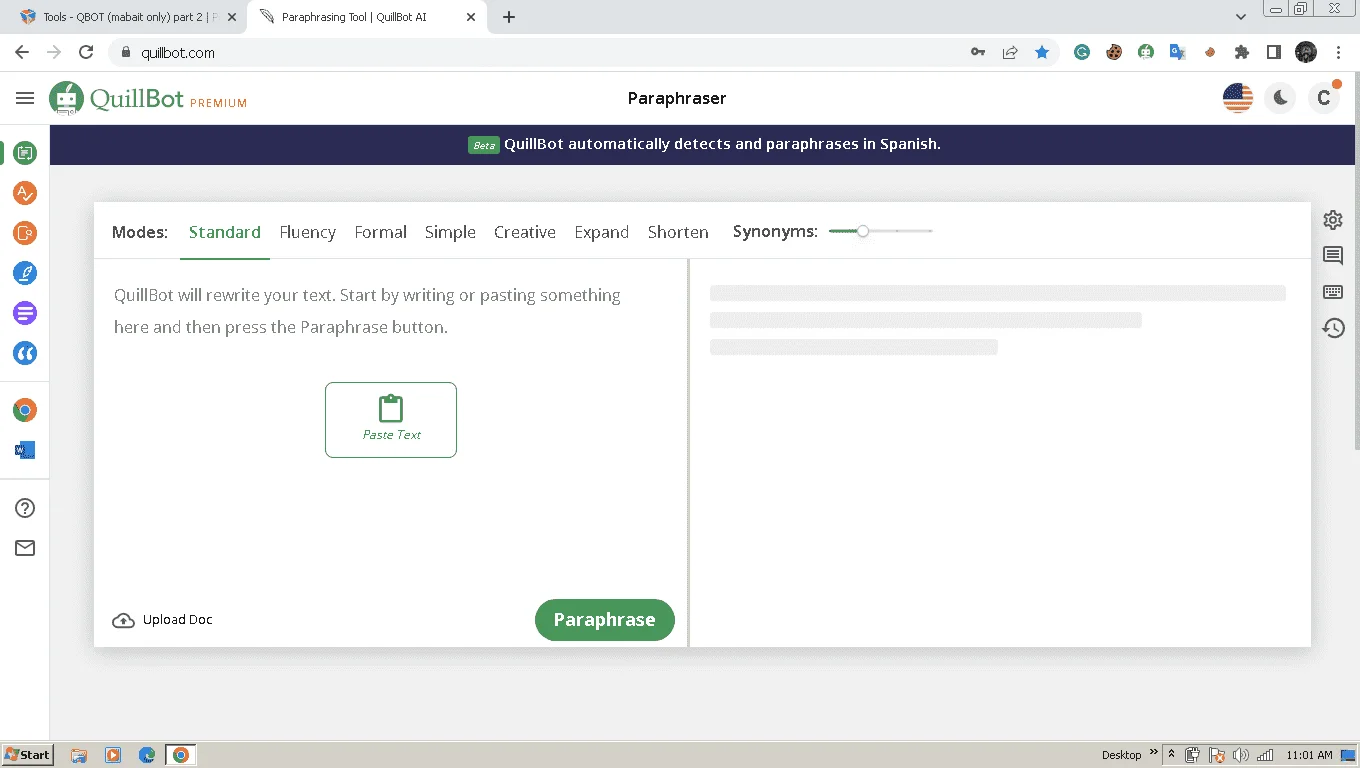
Task: Open a new browser tab
Action: [x=509, y=17]
